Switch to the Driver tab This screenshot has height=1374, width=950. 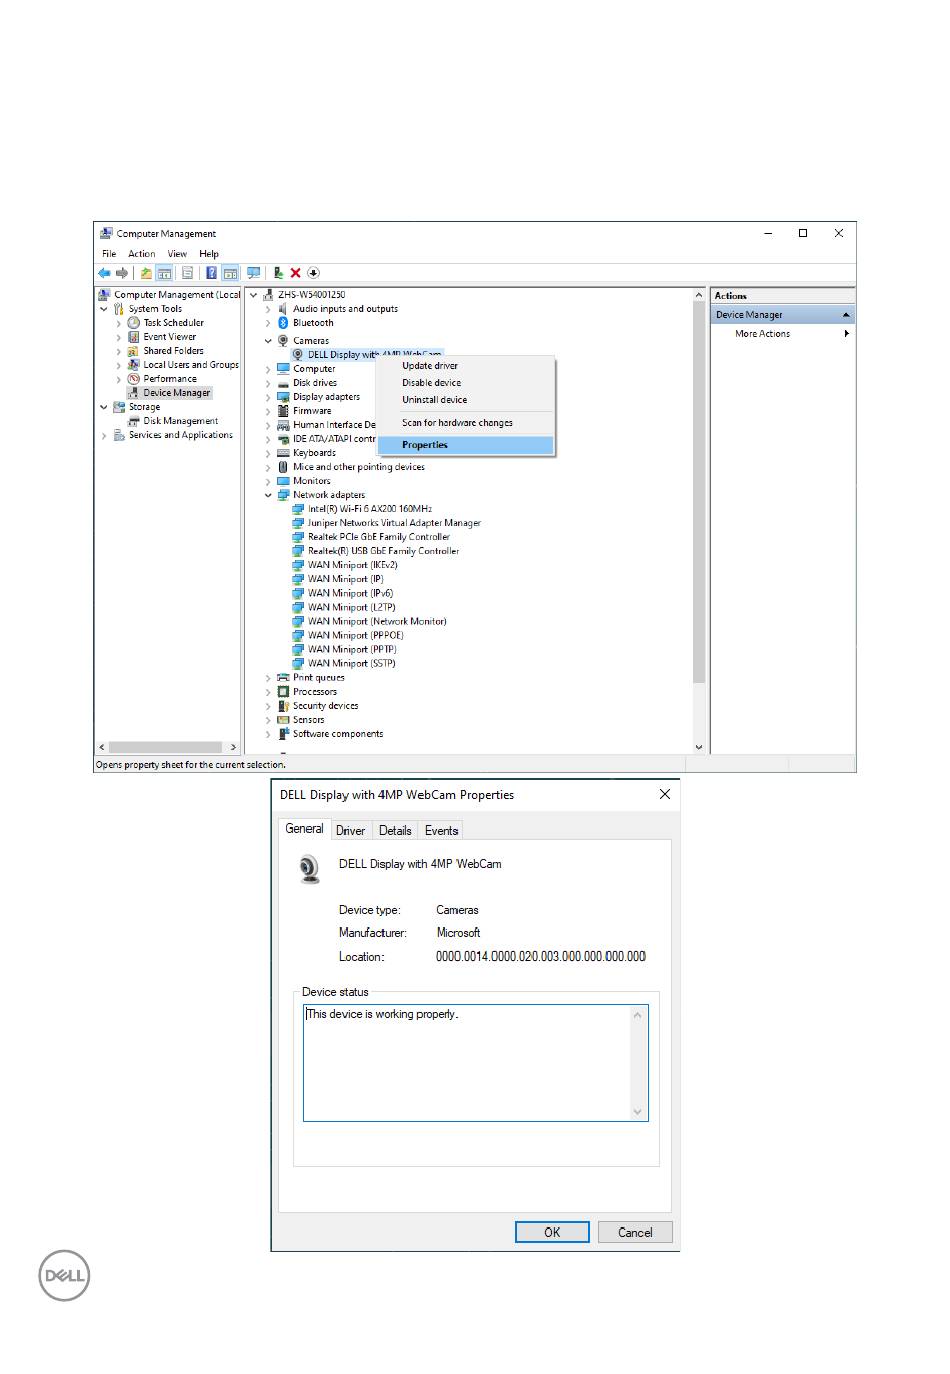[x=350, y=831]
